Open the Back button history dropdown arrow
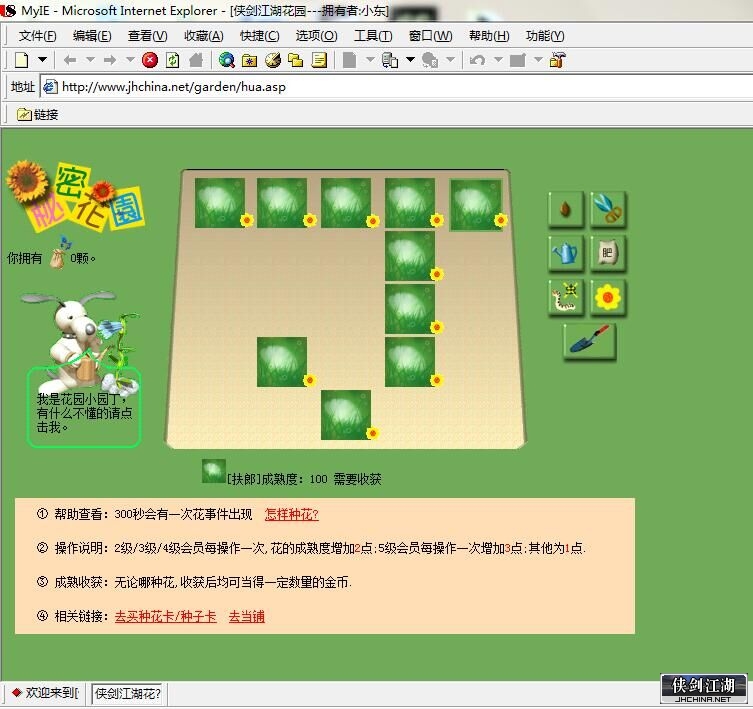The image size is (753, 709). click(90, 60)
